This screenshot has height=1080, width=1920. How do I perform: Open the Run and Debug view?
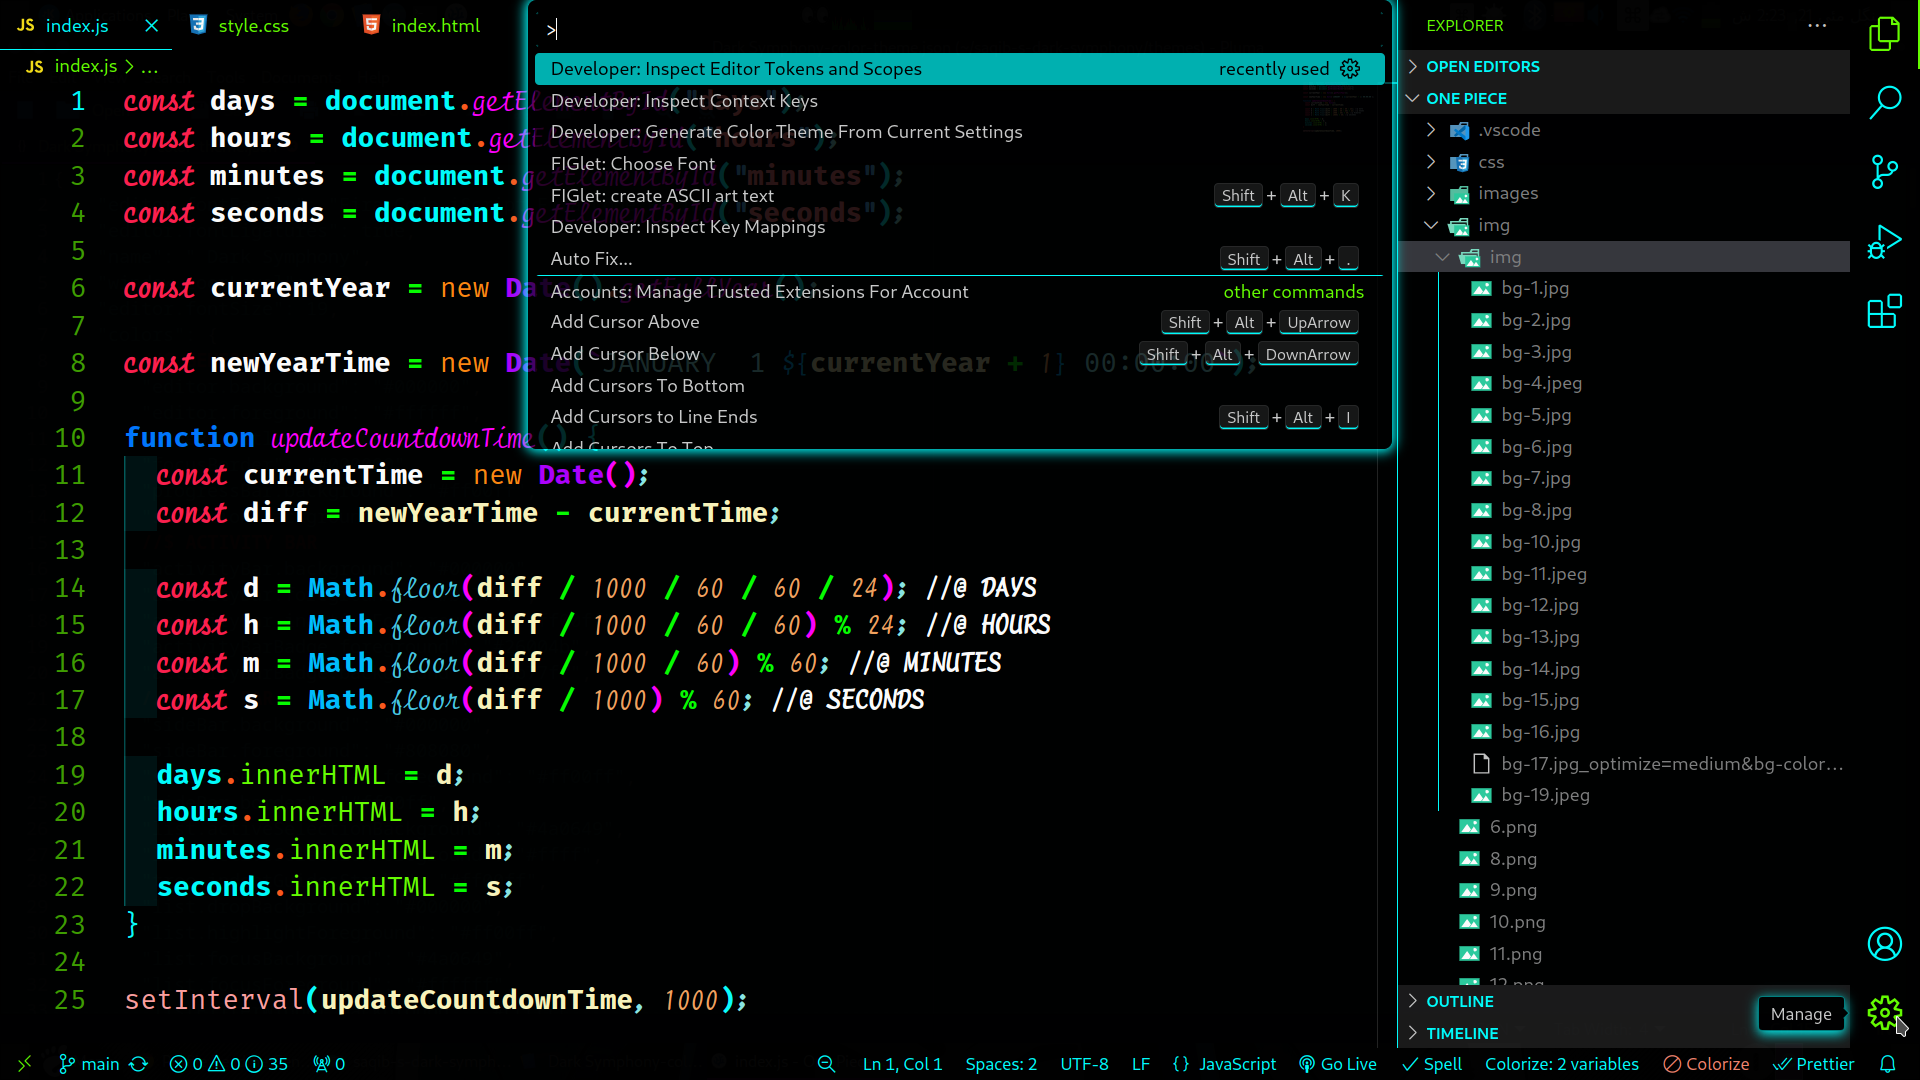pyautogui.click(x=1884, y=242)
